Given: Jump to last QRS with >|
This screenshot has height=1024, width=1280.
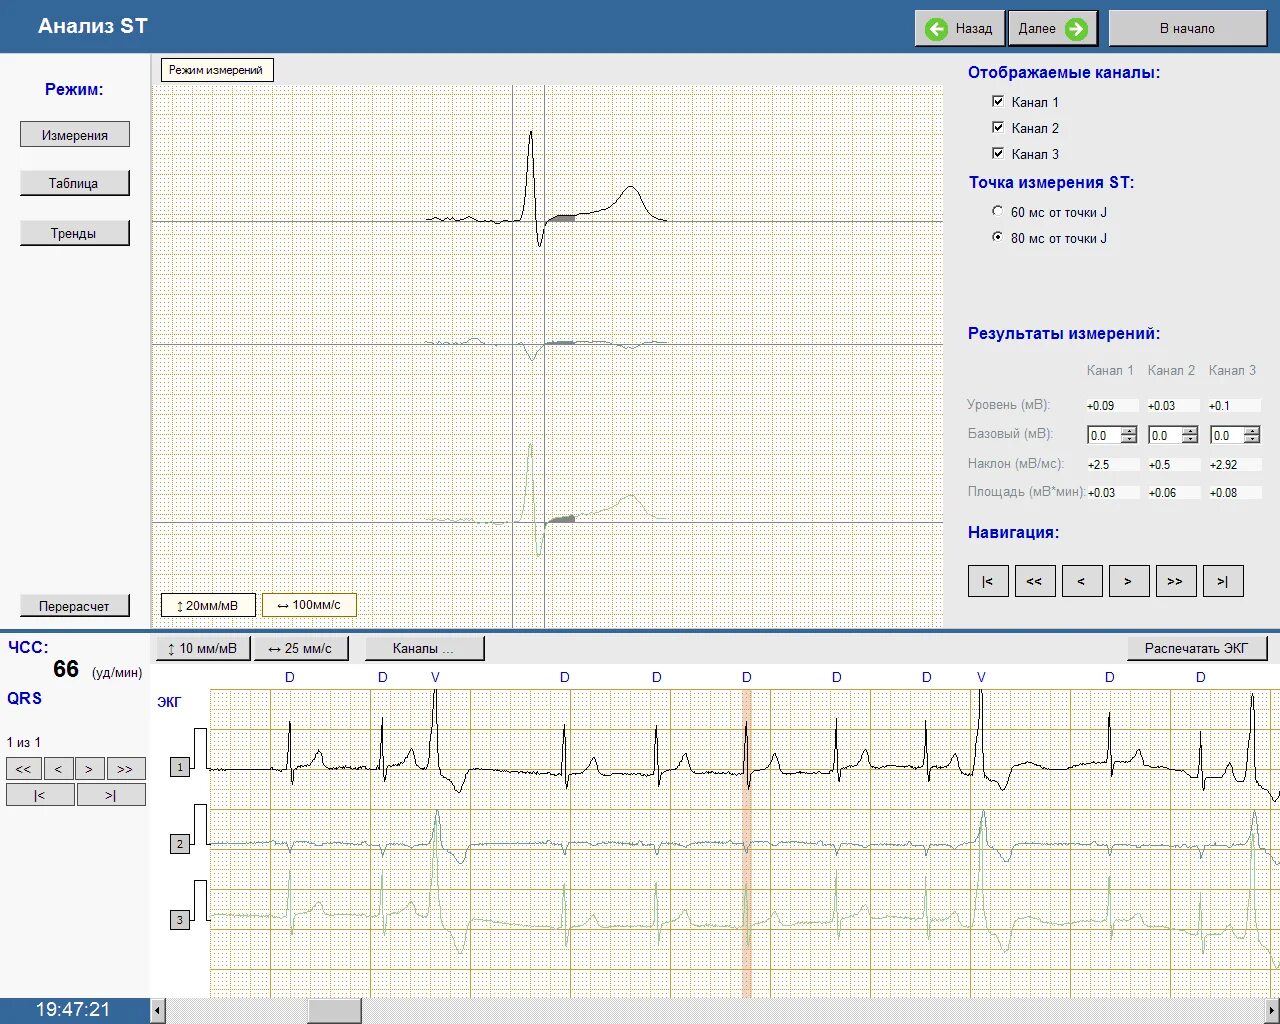Looking at the screenshot, I should 111,795.
